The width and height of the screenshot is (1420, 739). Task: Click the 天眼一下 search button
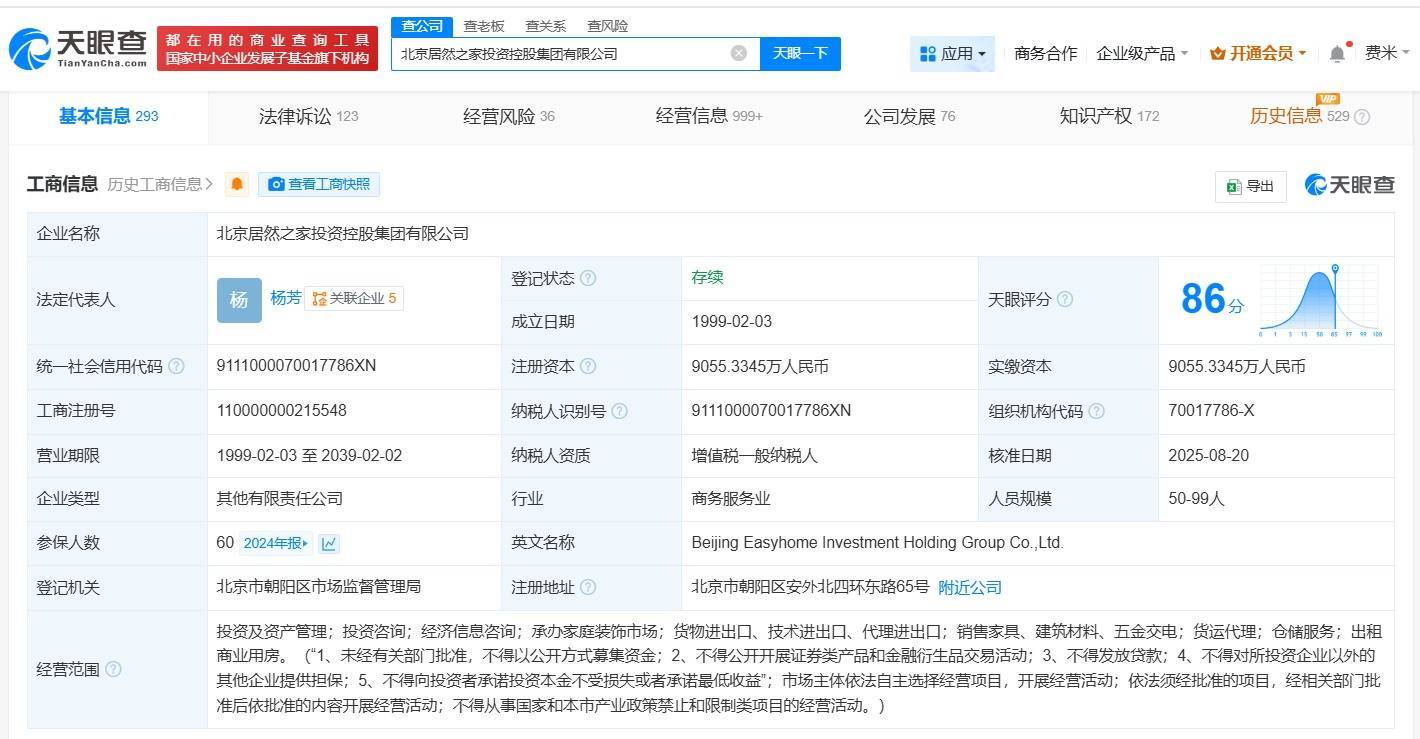(x=800, y=54)
